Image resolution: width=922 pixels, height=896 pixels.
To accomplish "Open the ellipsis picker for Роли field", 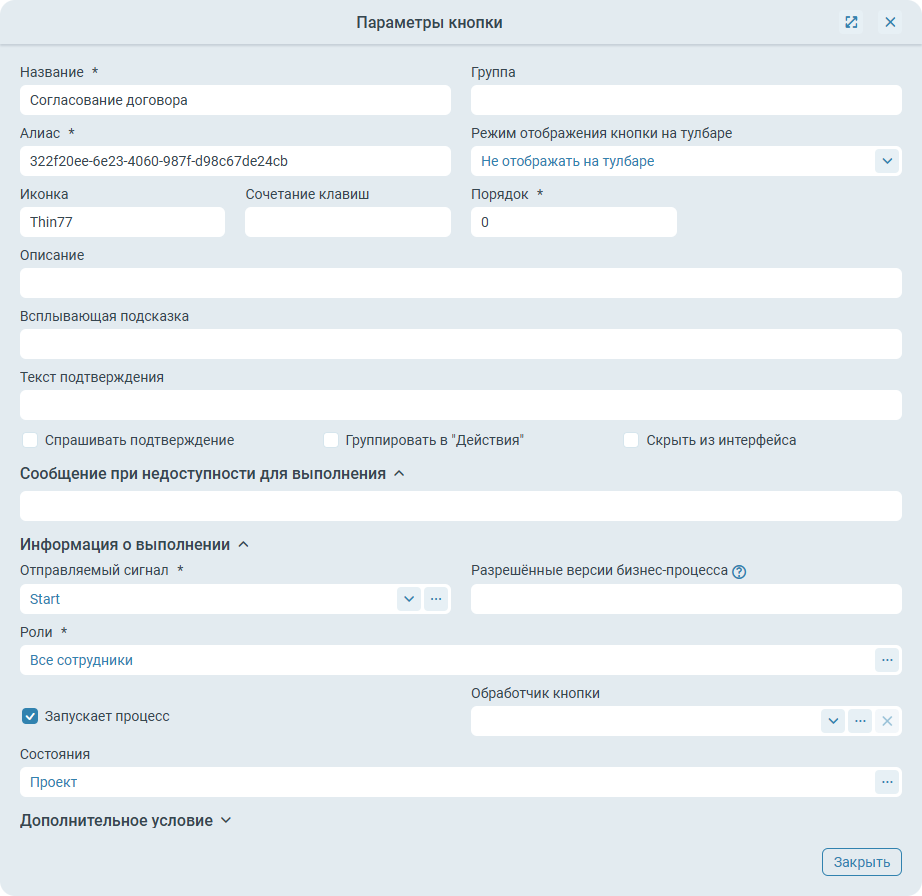I will click(886, 660).
